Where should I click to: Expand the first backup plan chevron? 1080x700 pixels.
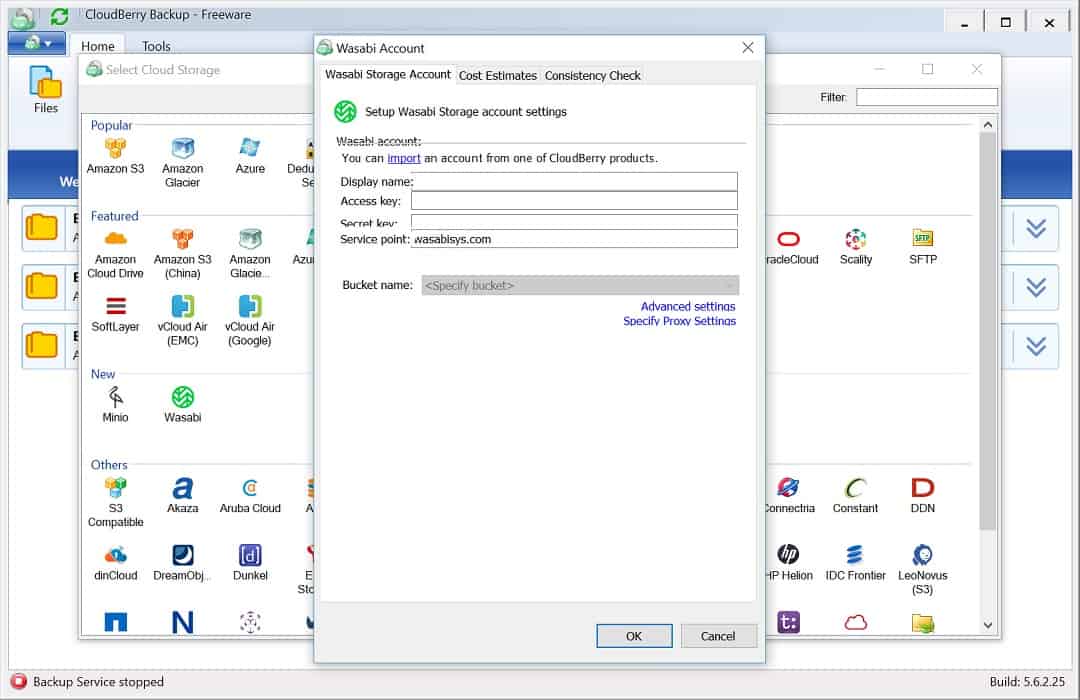pyautogui.click(x=1036, y=228)
